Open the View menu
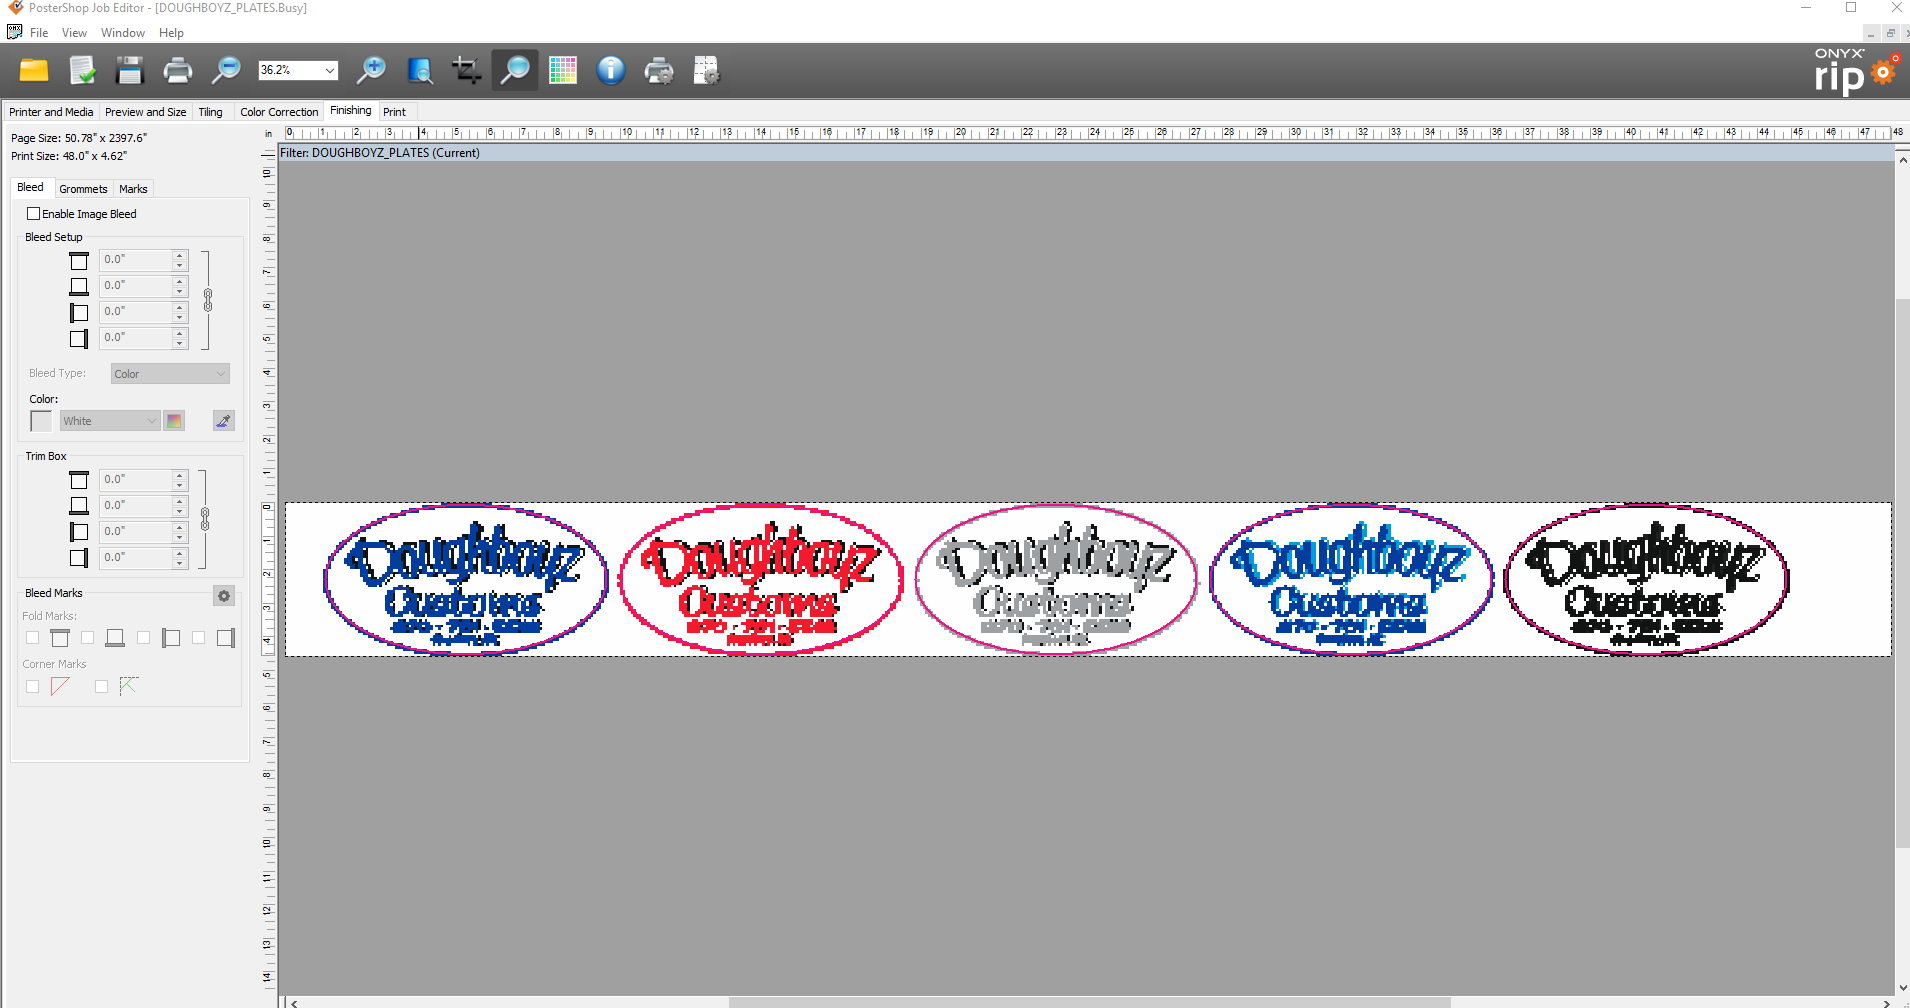This screenshot has width=1910, height=1008. point(74,33)
